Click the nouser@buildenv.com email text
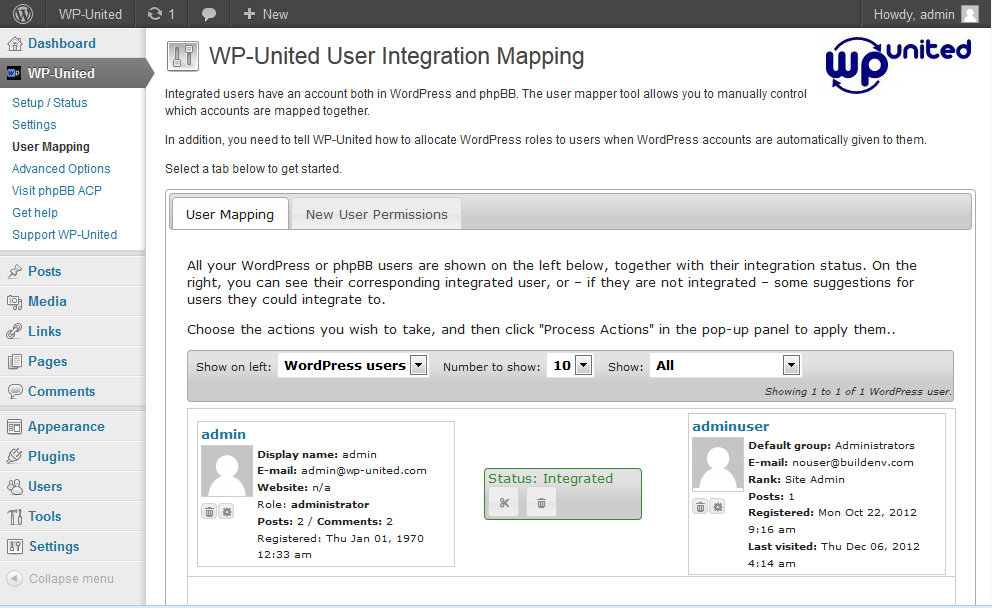 tap(853, 462)
